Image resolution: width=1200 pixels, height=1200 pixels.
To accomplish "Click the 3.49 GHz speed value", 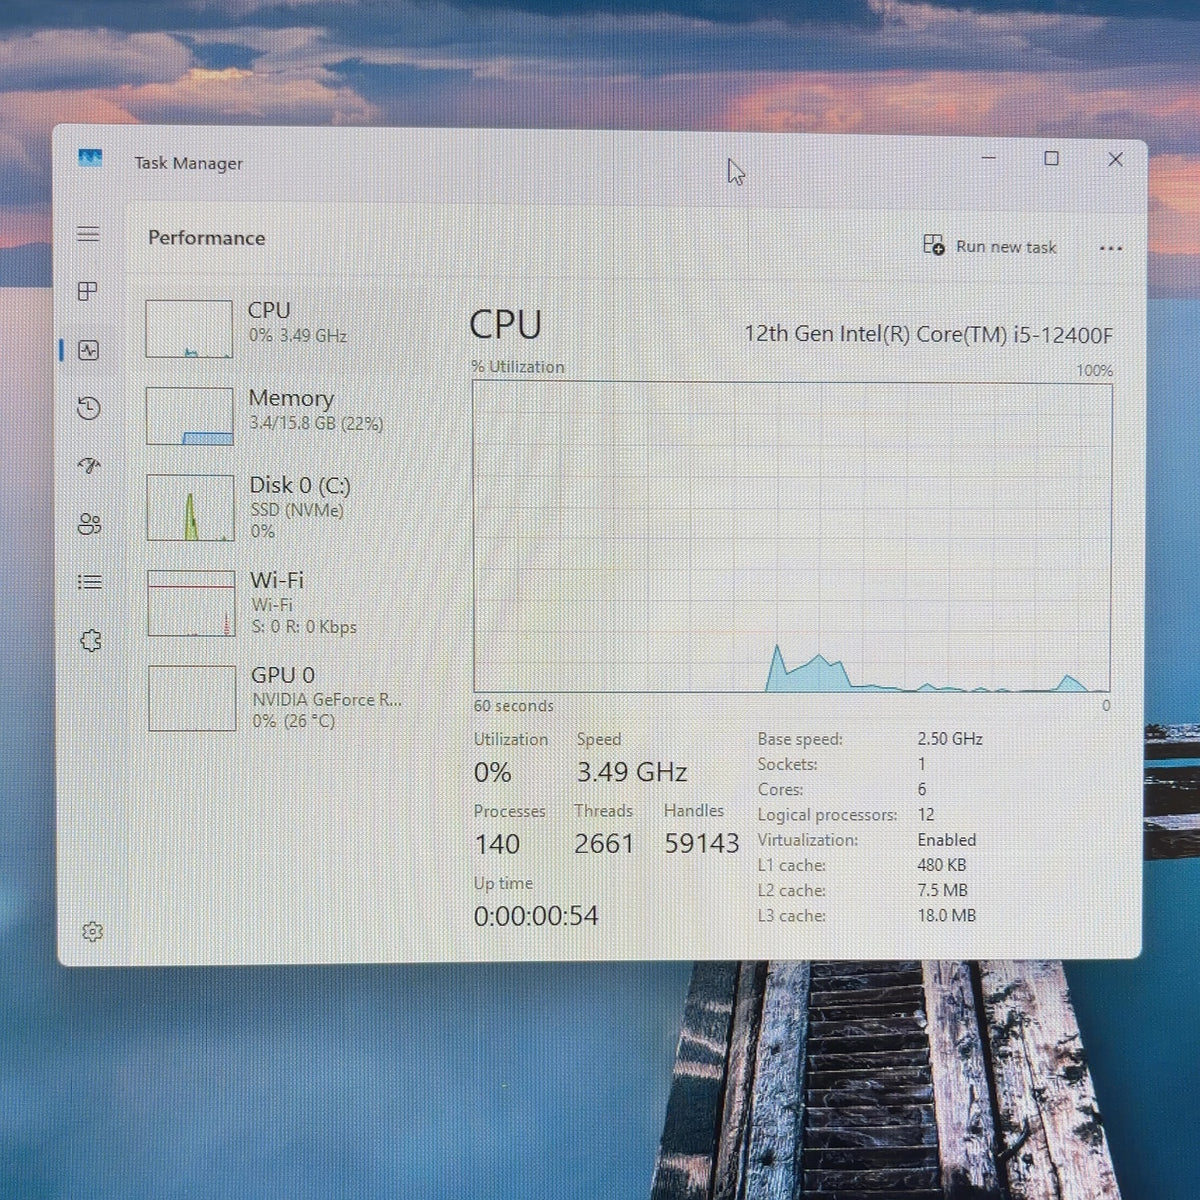I will click(631, 772).
